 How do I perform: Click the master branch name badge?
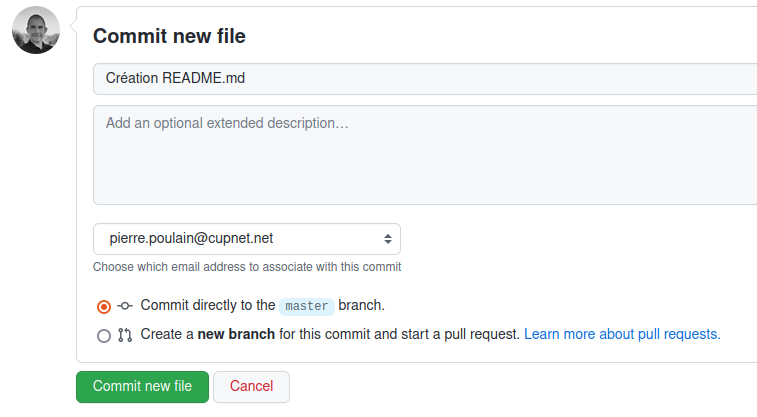307,306
